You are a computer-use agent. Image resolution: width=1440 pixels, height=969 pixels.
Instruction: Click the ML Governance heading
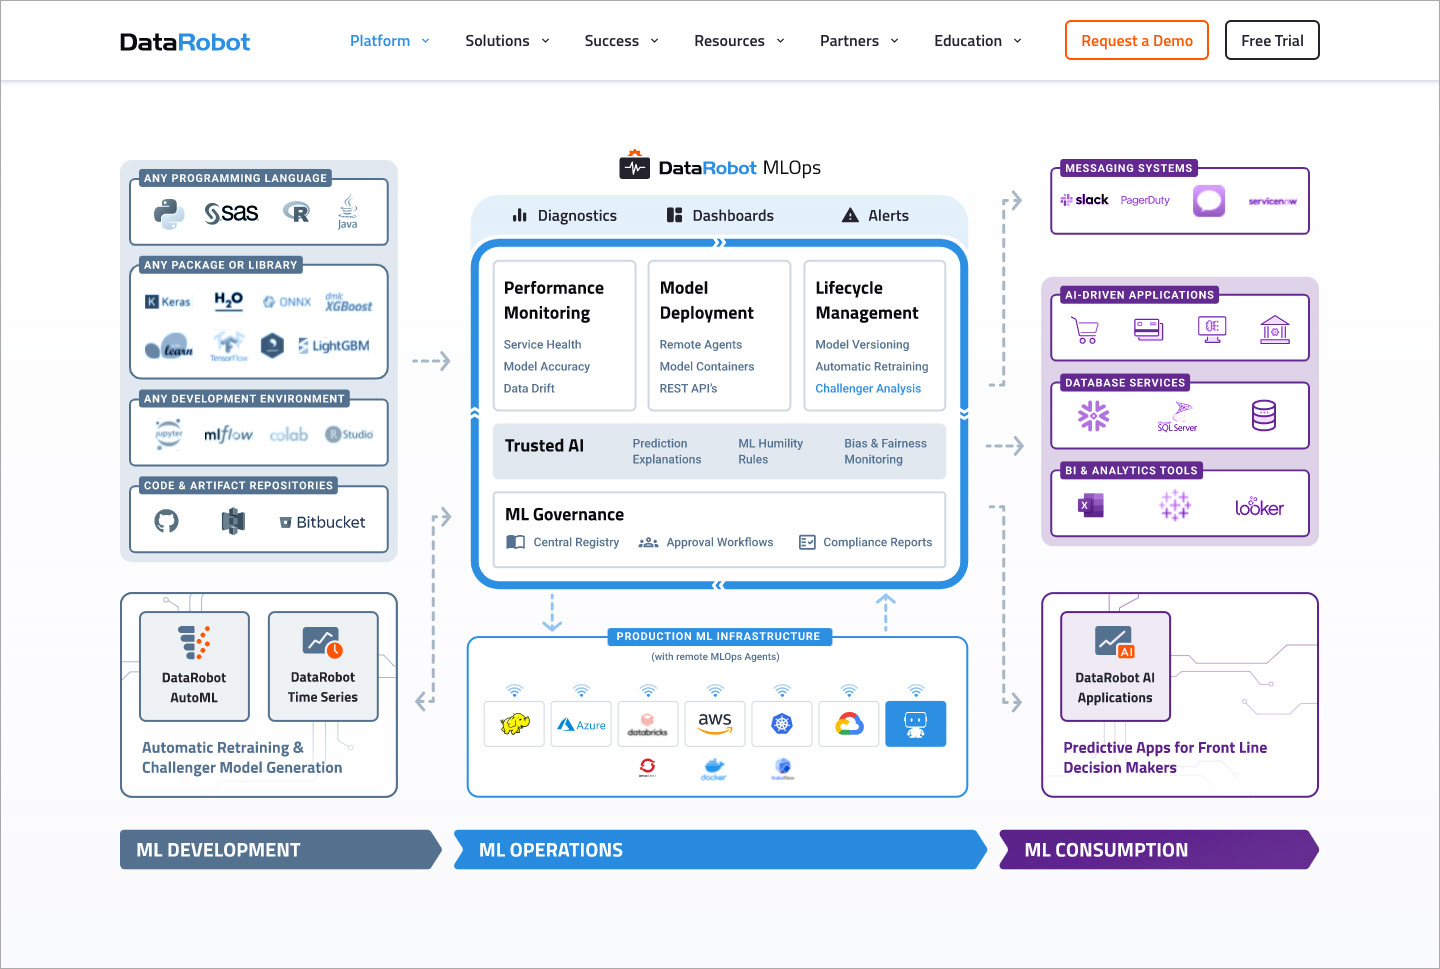click(564, 514)
